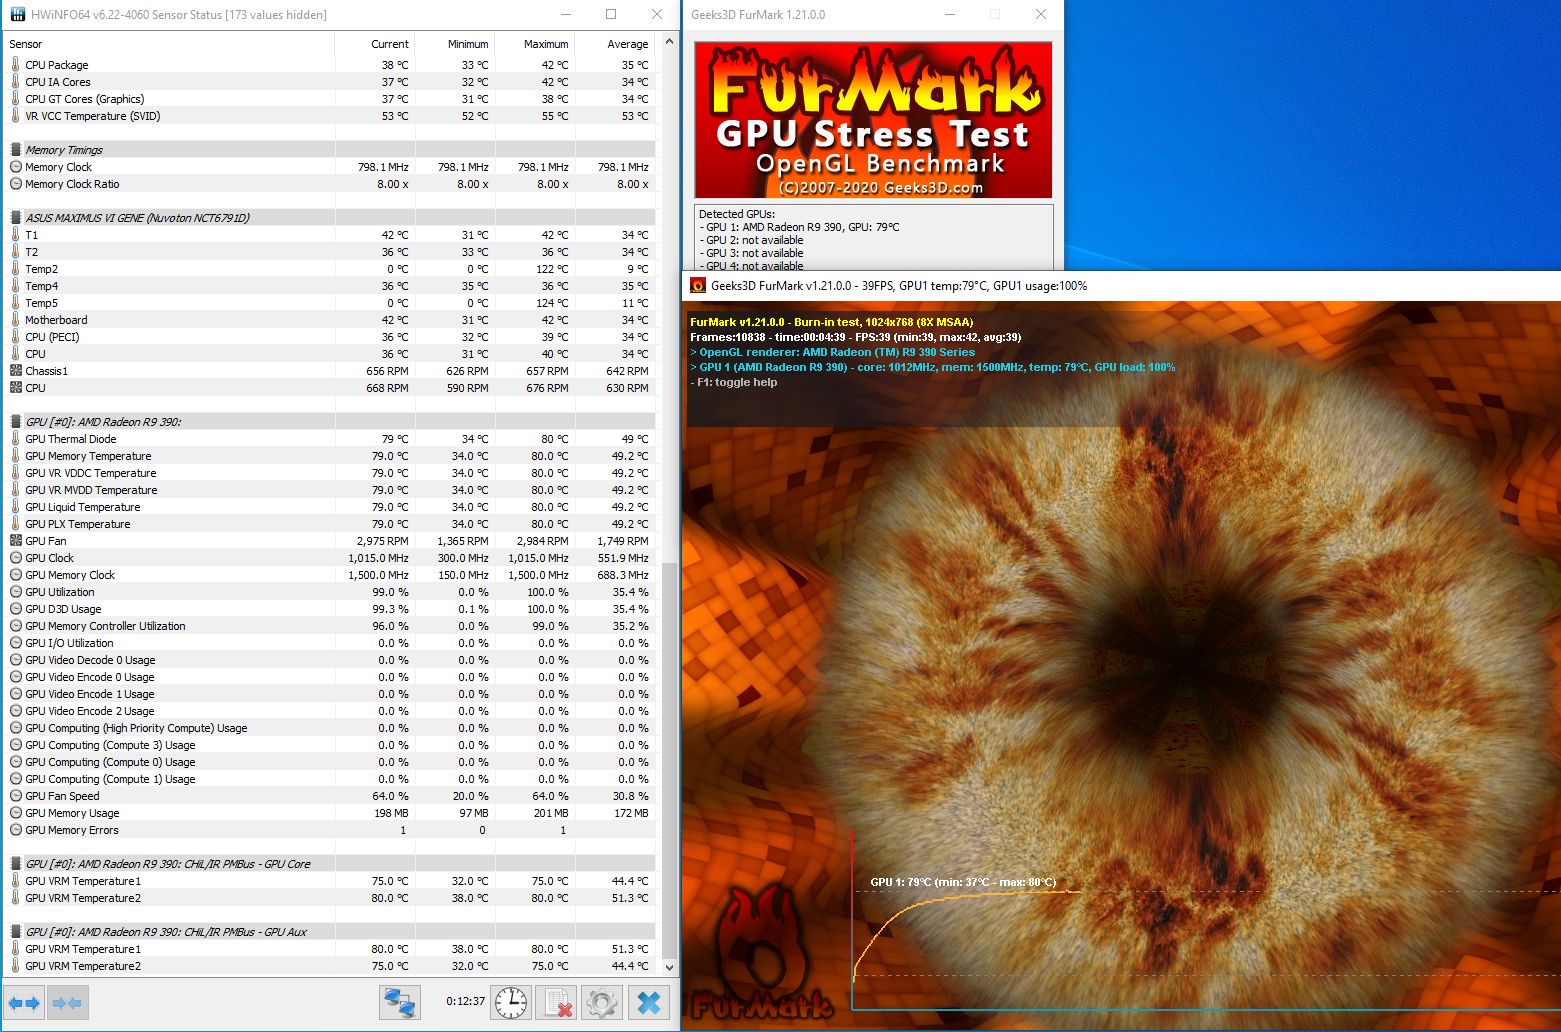The height and width of the screenshot is (1032, 1561).
Task: Click icon beside GPU Fan Speed row
Action: click(x=15, y=796)
